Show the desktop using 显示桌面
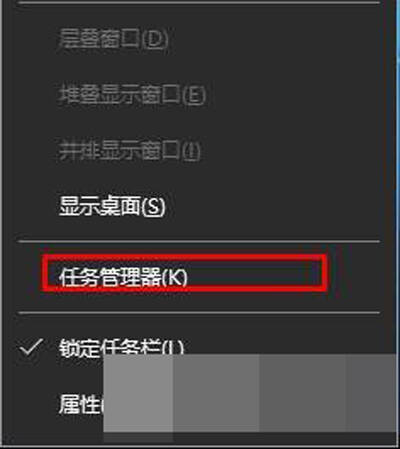The width and height of the screenshot is (400, 449). pyautogui.click(x=99, y=206)
